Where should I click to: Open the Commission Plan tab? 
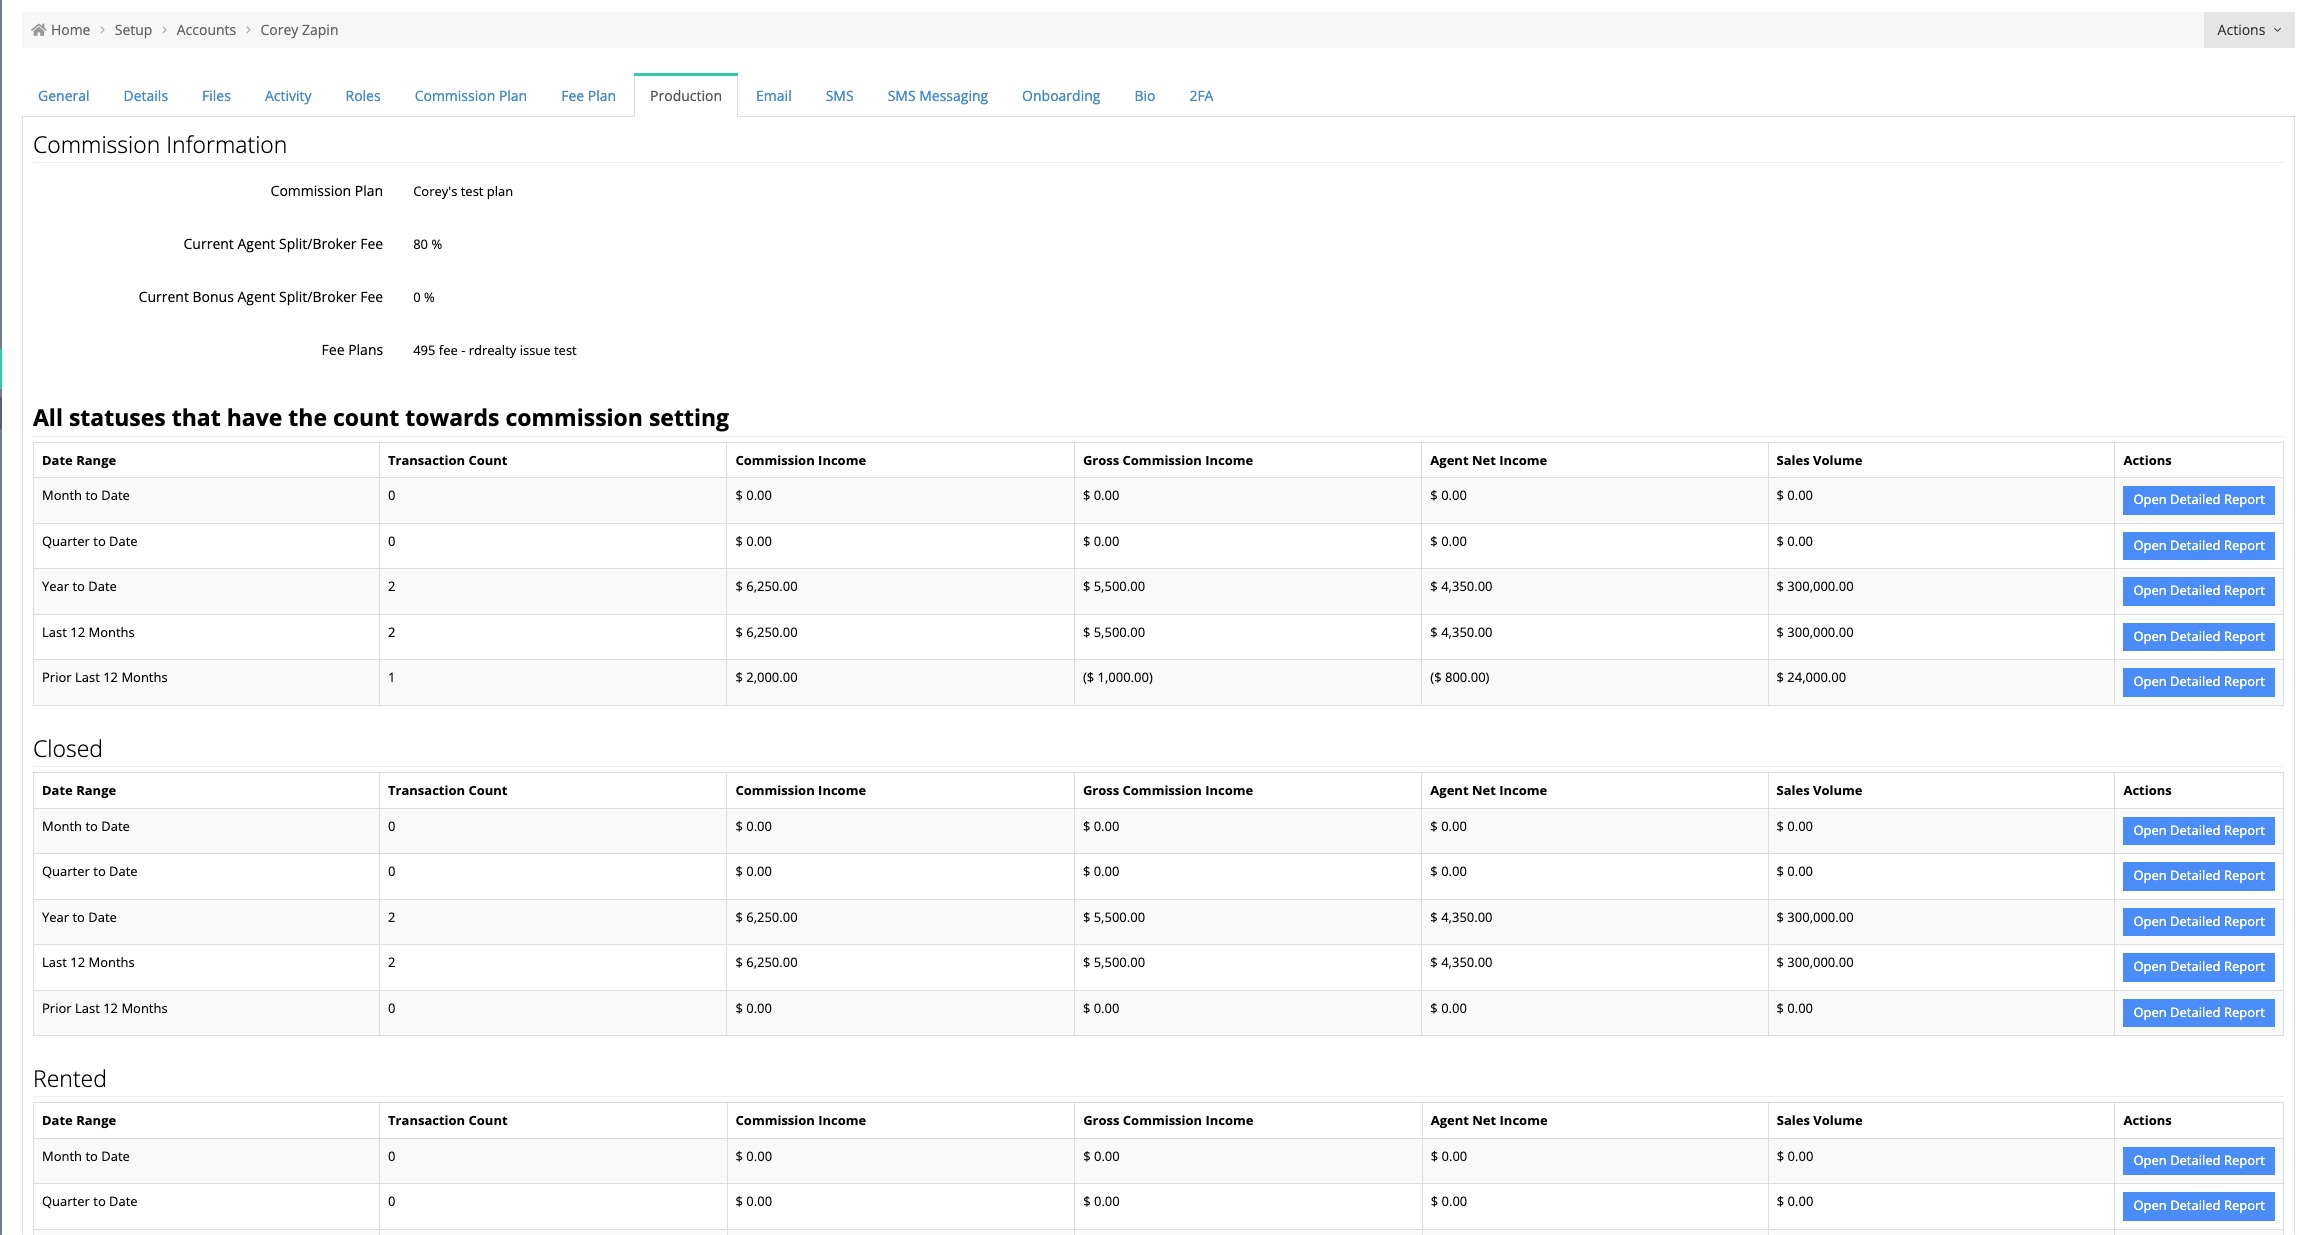(470, 96)
